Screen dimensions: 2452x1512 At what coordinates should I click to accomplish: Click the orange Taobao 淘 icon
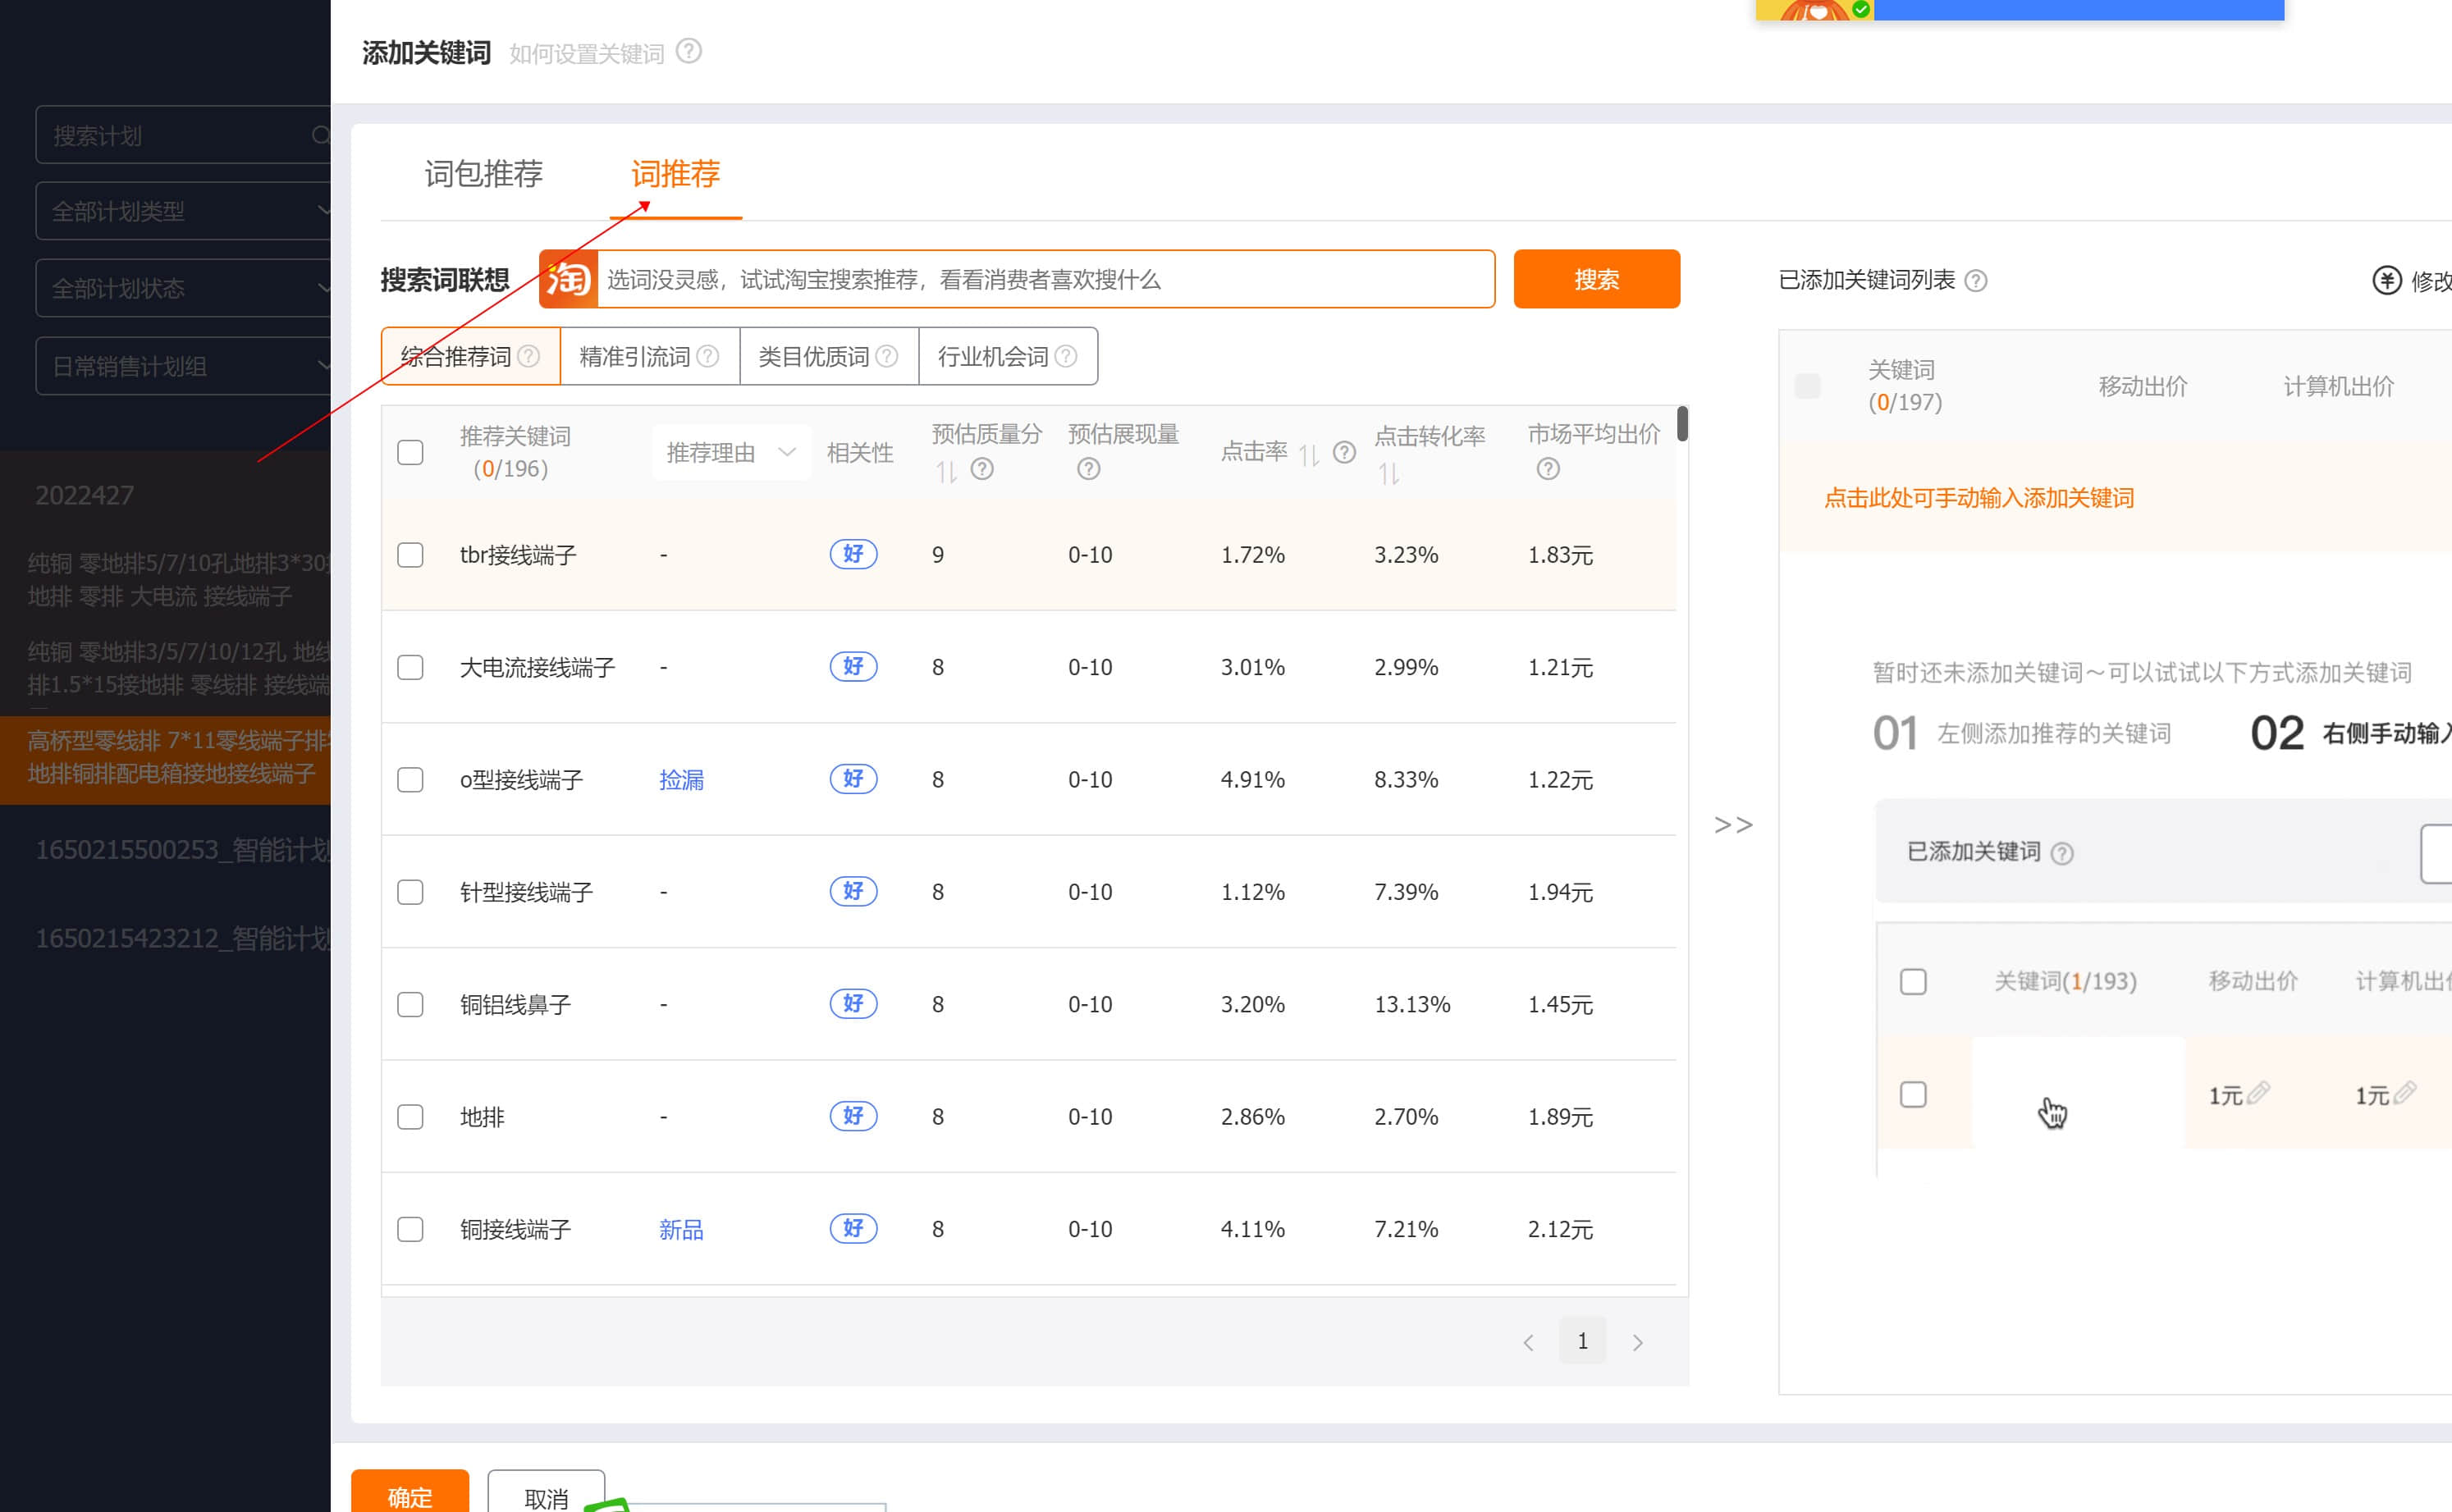[x=568, y=279]
